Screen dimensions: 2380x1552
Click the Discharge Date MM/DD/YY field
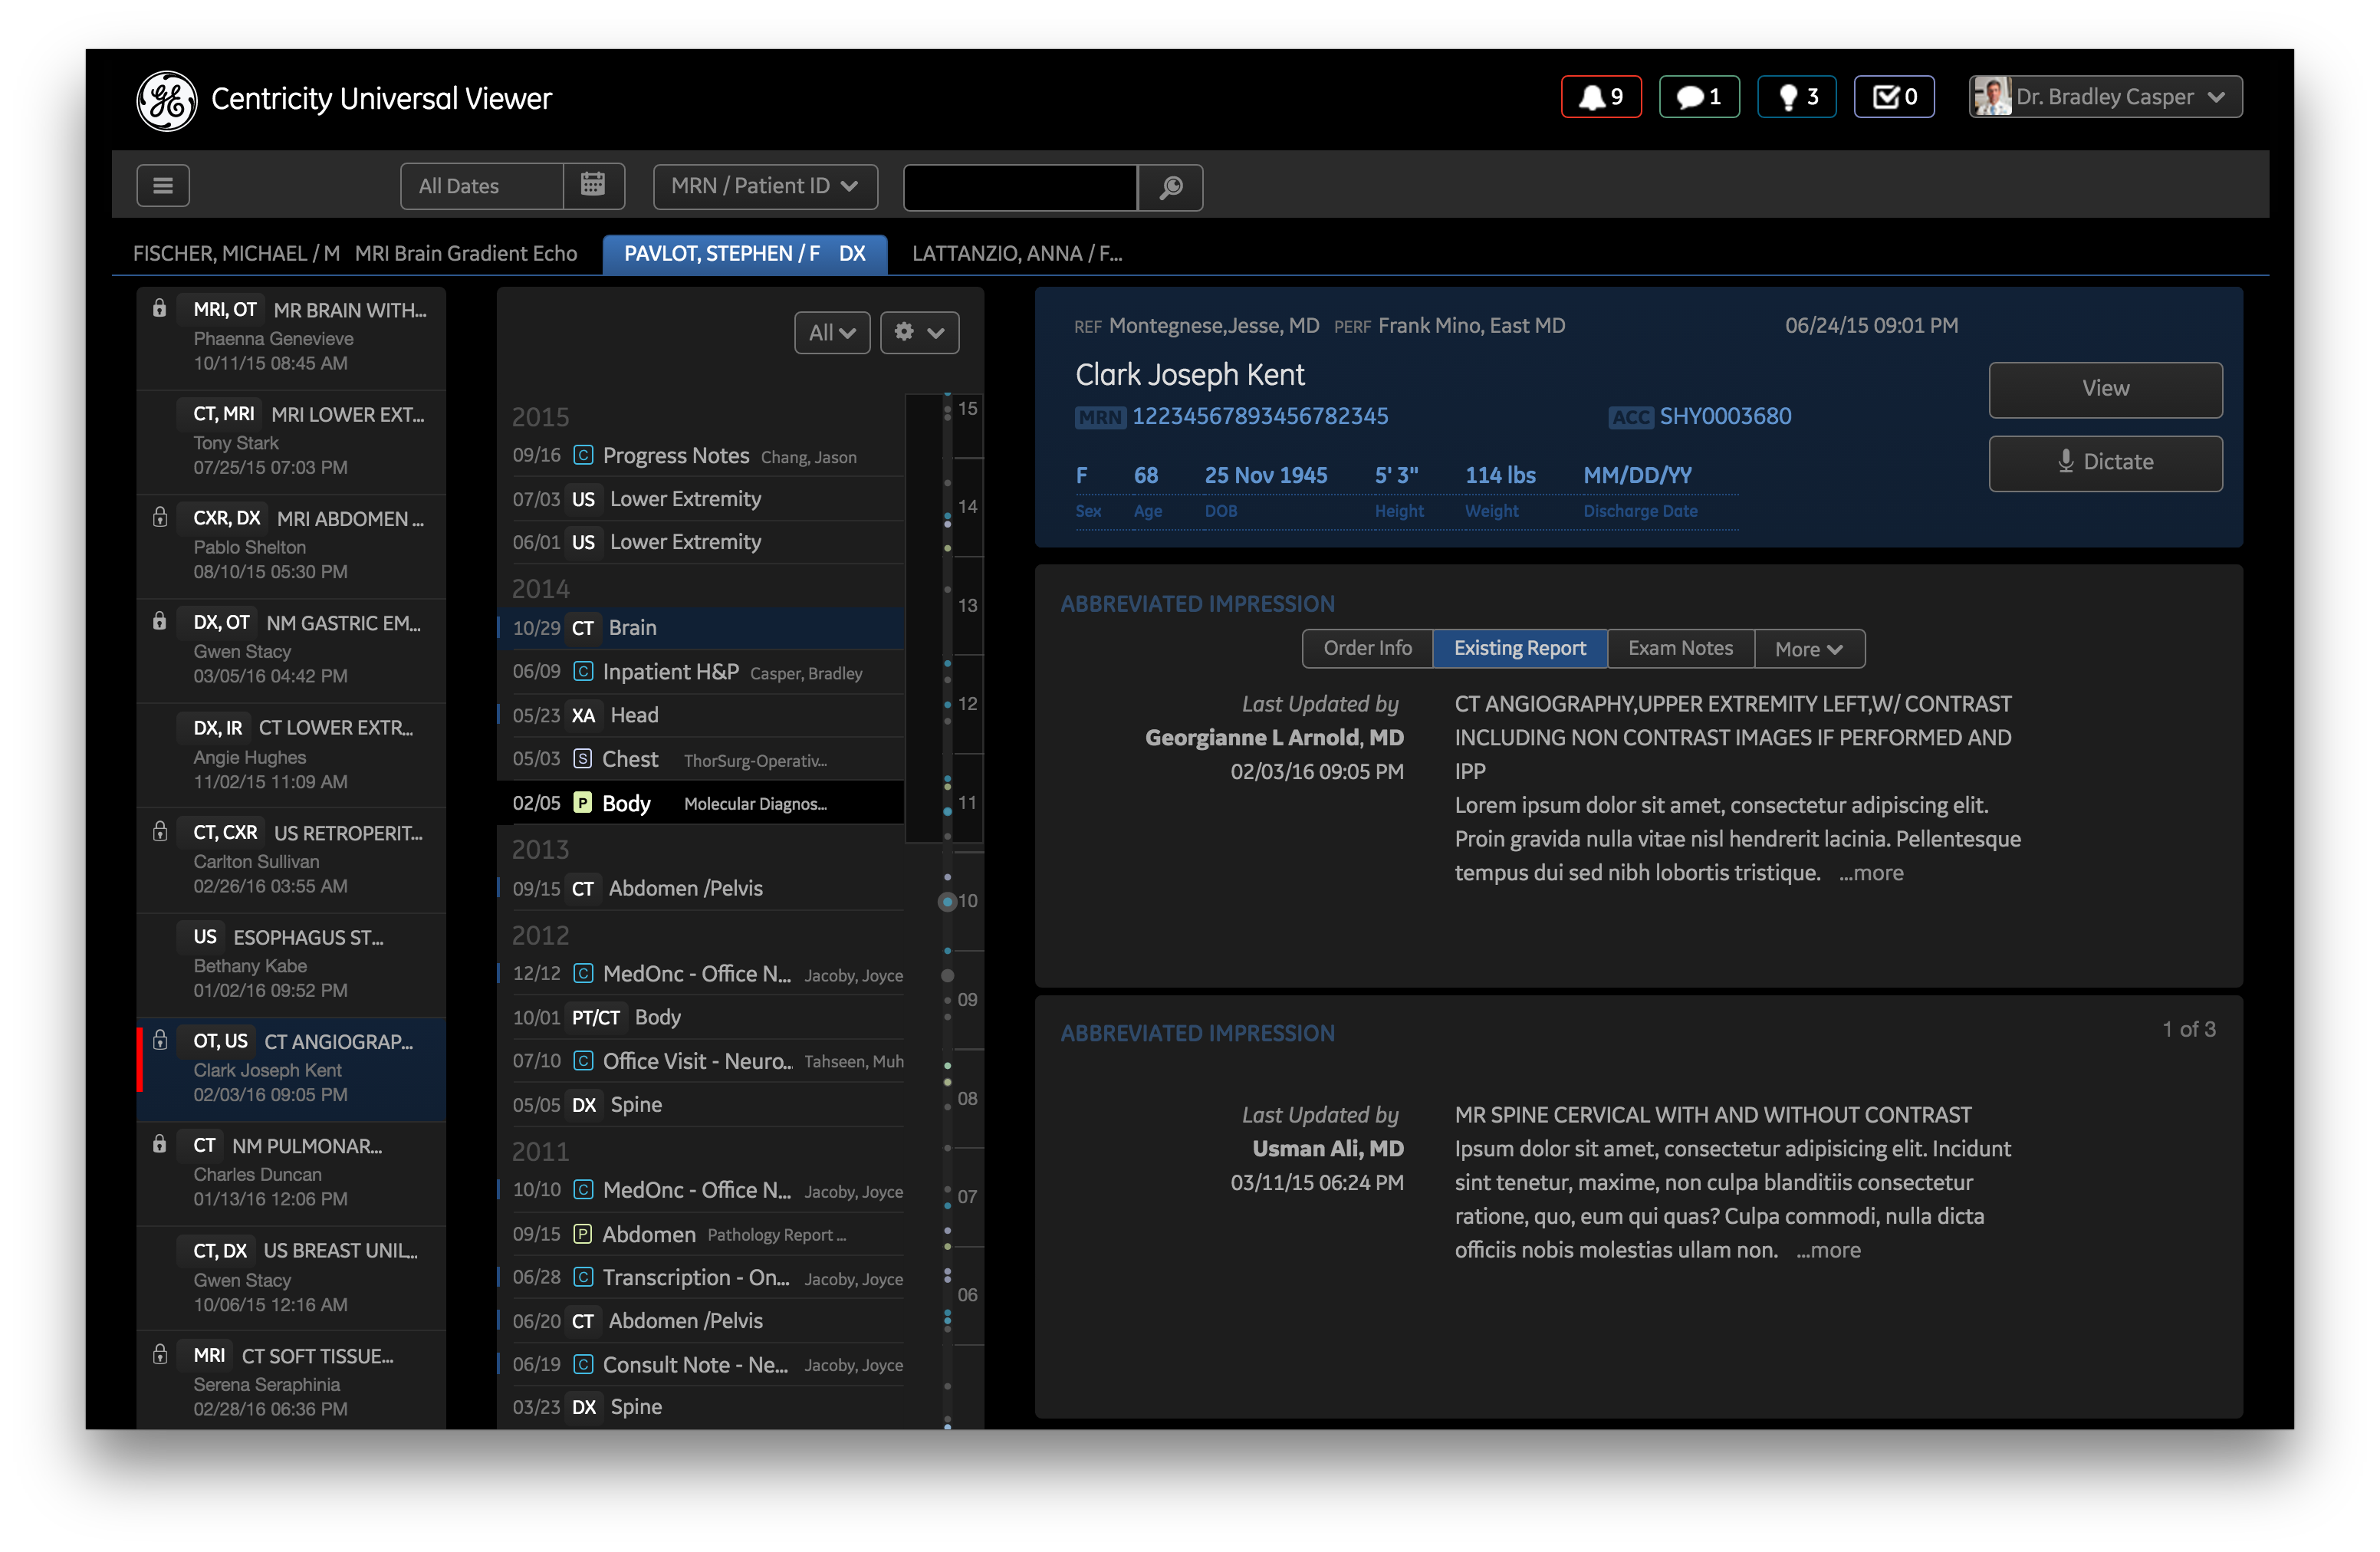(1637, 476)
